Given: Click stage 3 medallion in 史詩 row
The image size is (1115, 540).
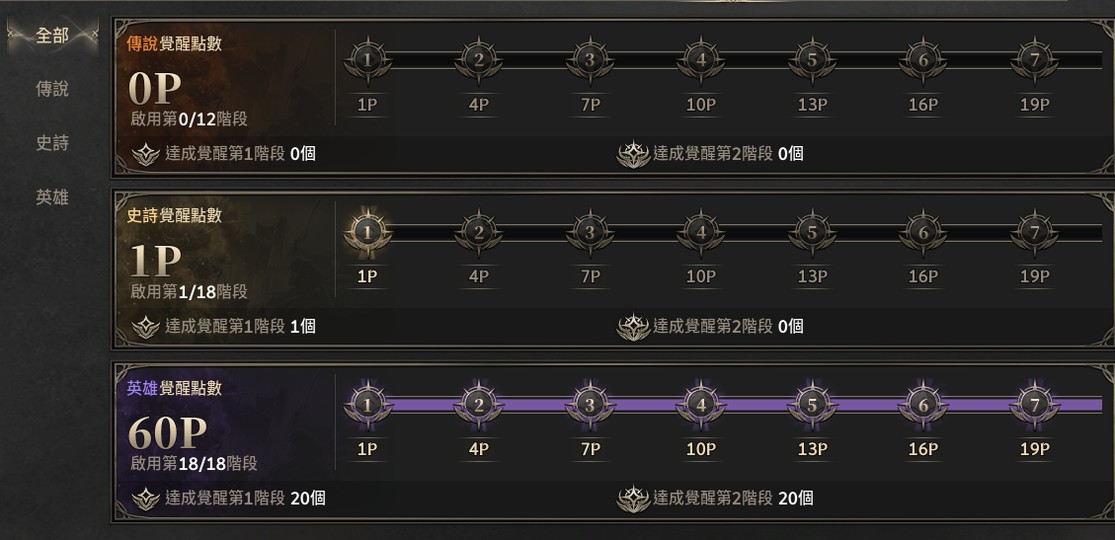Looking at the screenshot, I should tap(590, 233).
